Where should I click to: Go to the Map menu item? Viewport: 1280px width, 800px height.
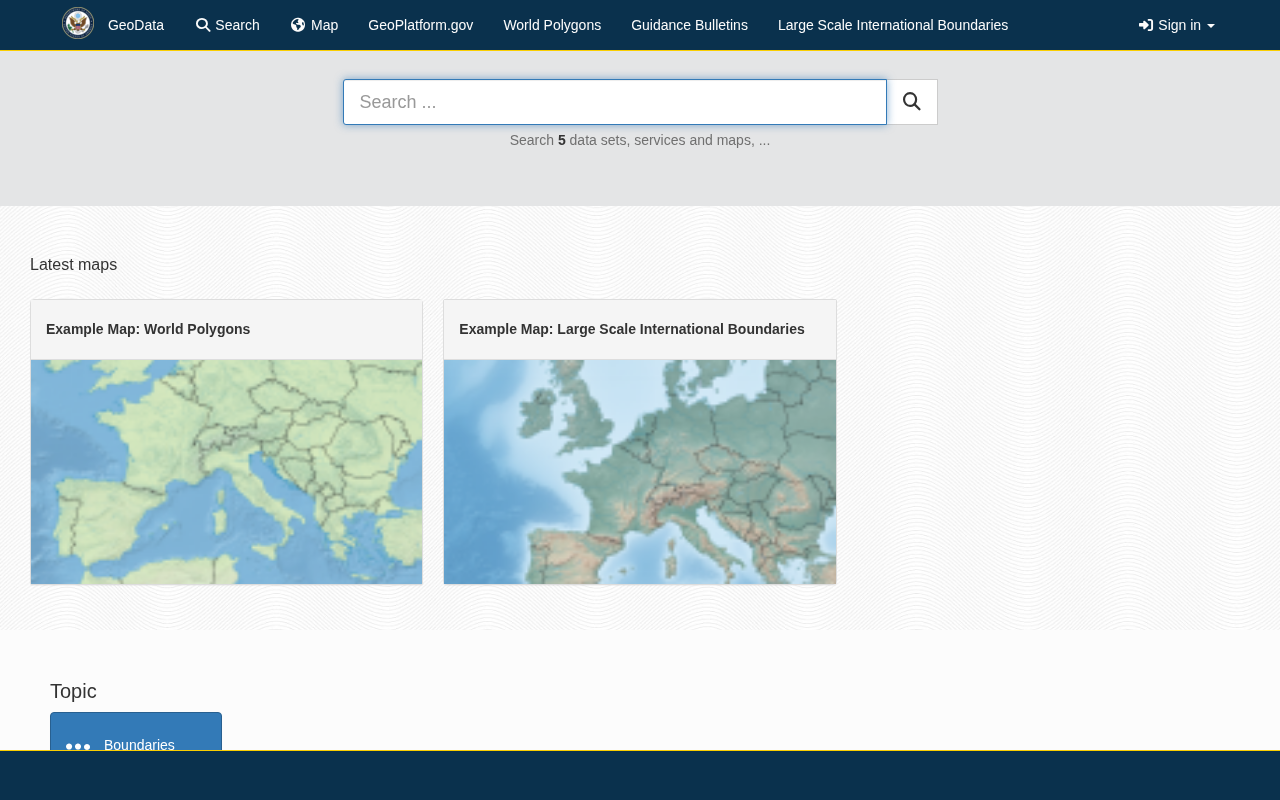[x=314, y=25]
